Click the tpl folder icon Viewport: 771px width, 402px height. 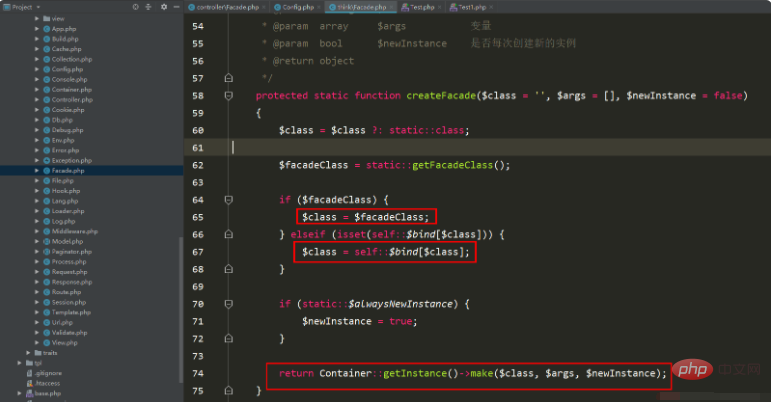click(30, 363)
